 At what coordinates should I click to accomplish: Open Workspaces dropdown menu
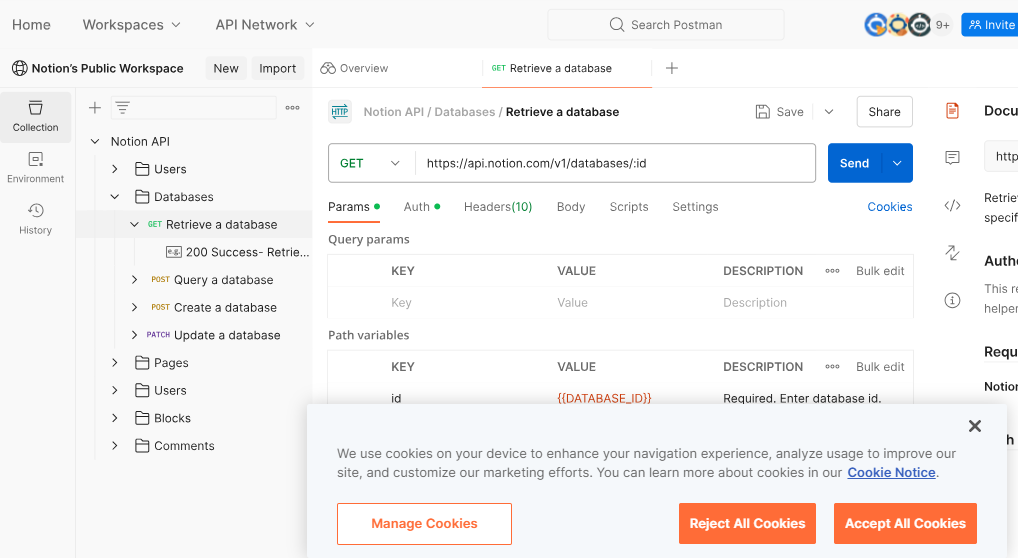pos(132,25)
